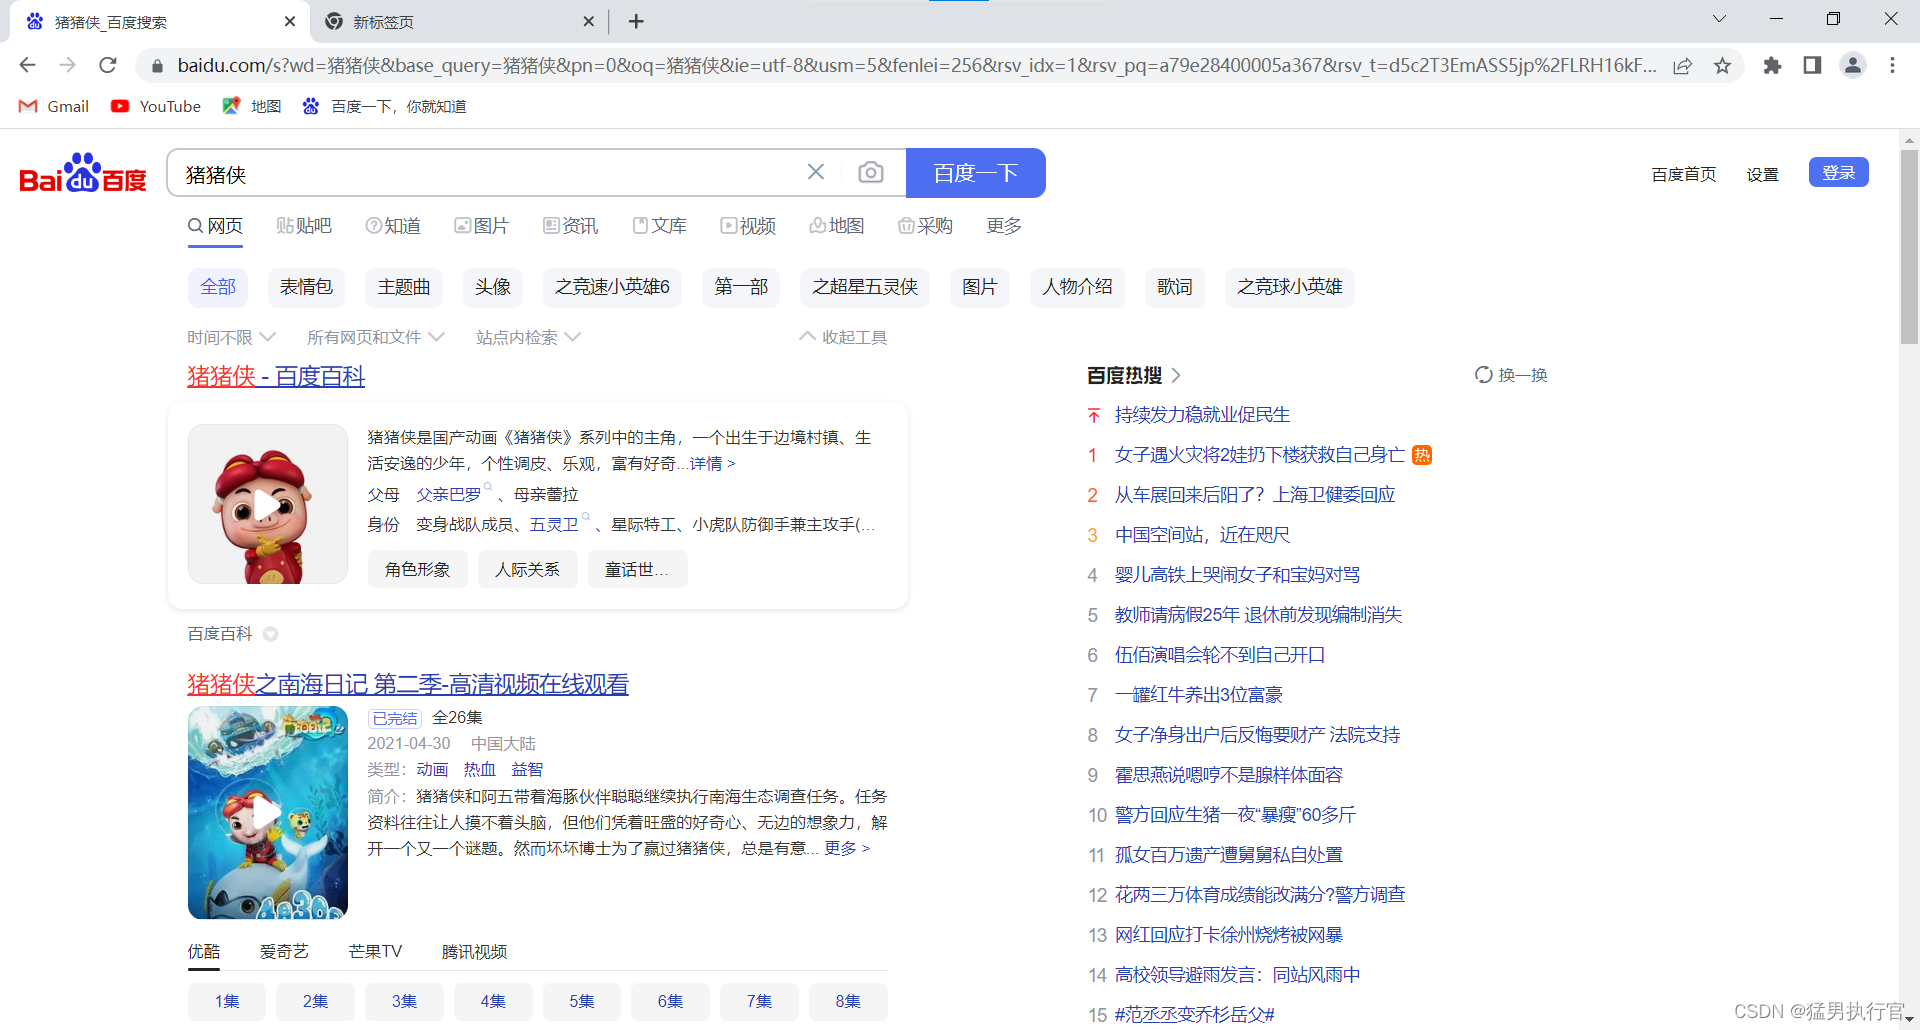This screenshot has height=1030, width=1920.
Task: Open Chrome three-dot menu
Action: 1892,65
